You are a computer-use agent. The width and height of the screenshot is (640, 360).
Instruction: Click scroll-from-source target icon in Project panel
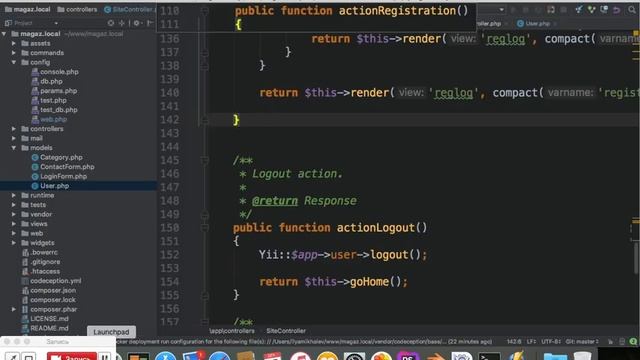pyautogui.click(x=111, y=23)
